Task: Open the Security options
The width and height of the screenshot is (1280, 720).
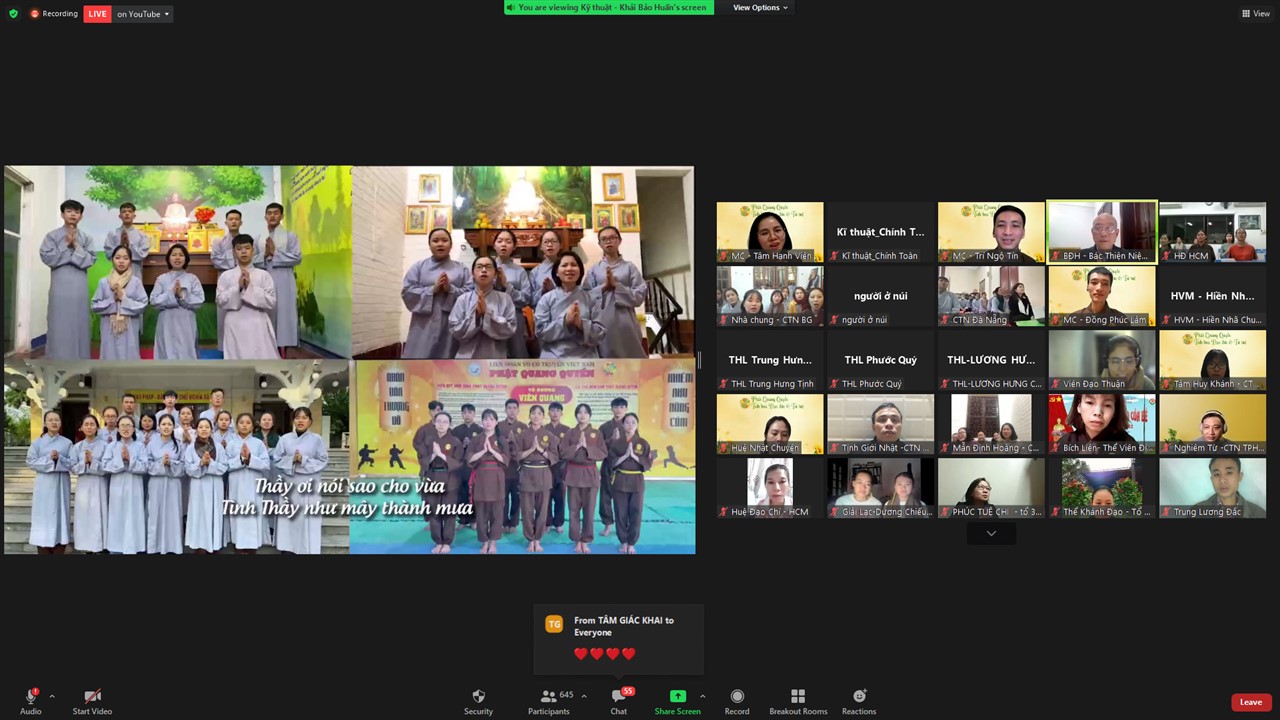Action: [x=478, y=702]
